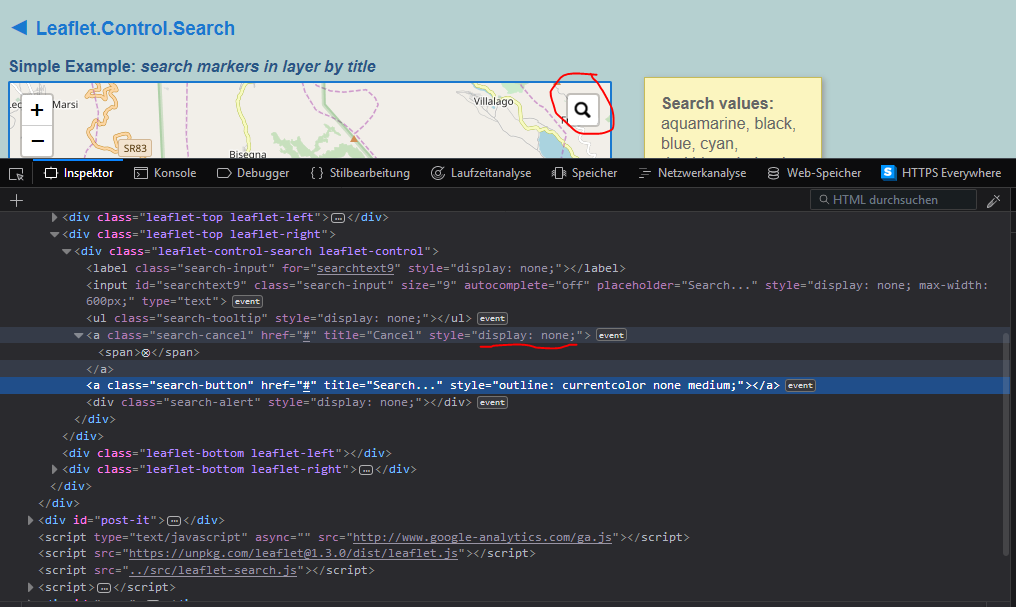
Task: Switch to the Konsole tab
Action: (165, 173)
